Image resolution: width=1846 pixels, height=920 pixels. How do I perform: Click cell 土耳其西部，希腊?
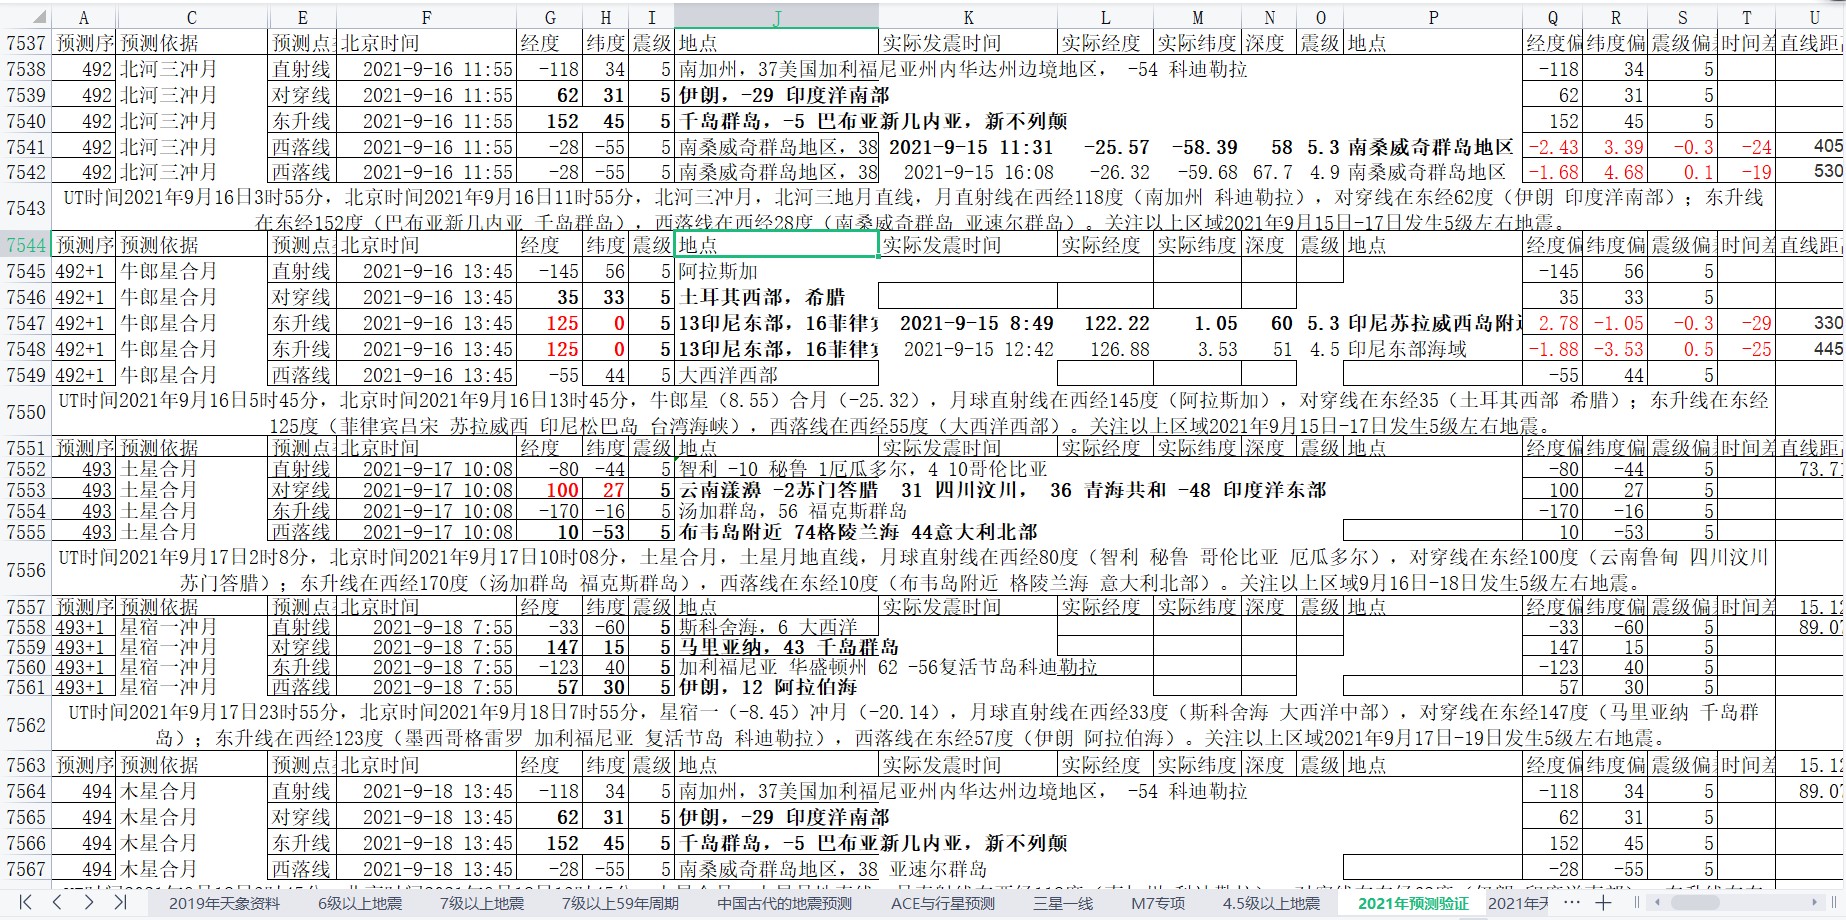(x=777, y=297)
